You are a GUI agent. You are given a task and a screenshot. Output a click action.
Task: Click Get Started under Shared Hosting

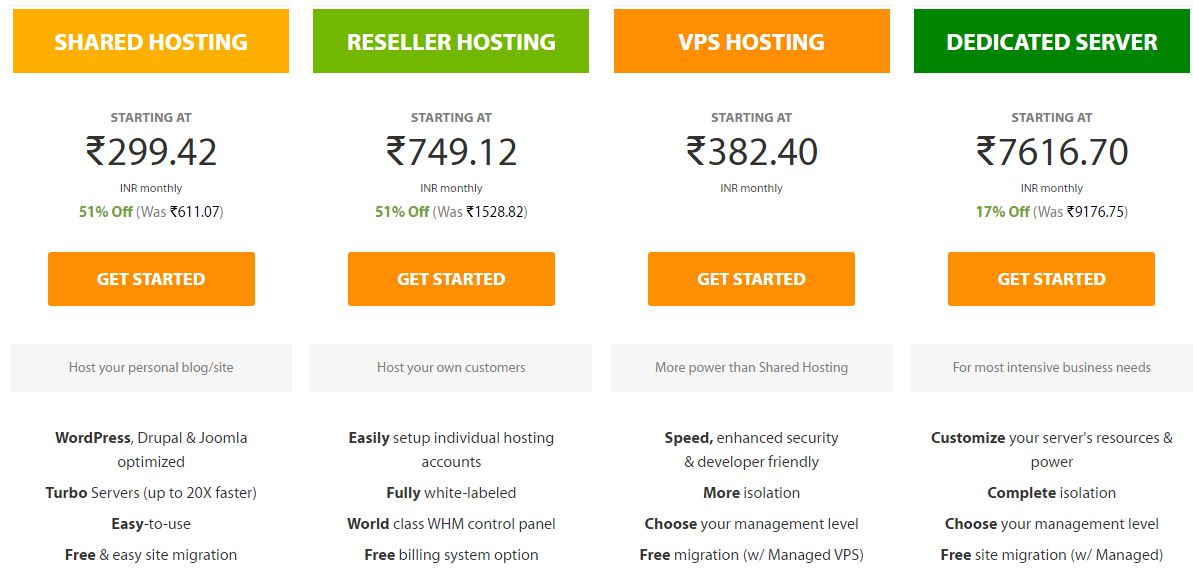(151, 279)
